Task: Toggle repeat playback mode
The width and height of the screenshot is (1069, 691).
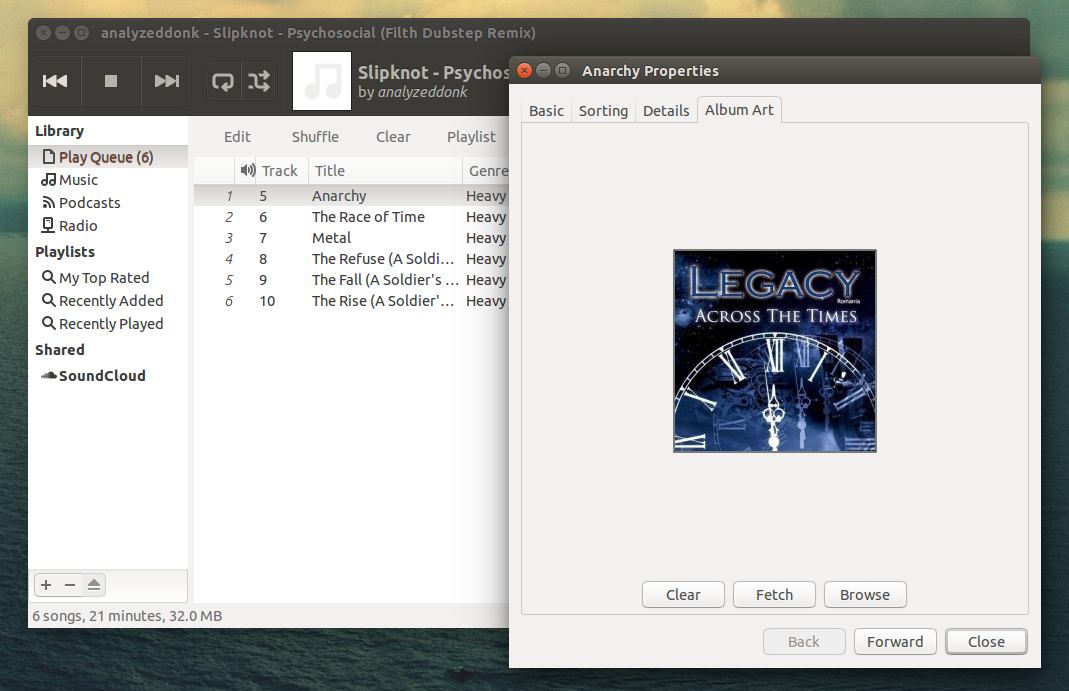Action: 222,81
